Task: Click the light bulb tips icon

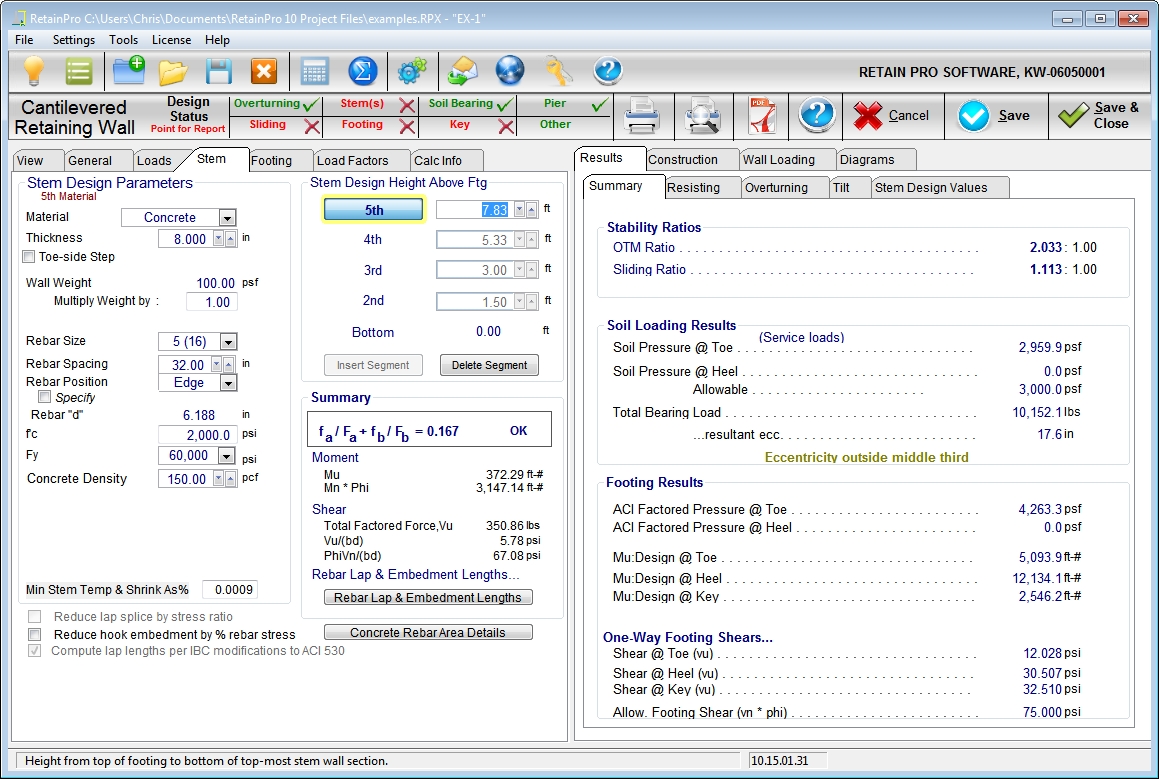Action: pos(34,72)
